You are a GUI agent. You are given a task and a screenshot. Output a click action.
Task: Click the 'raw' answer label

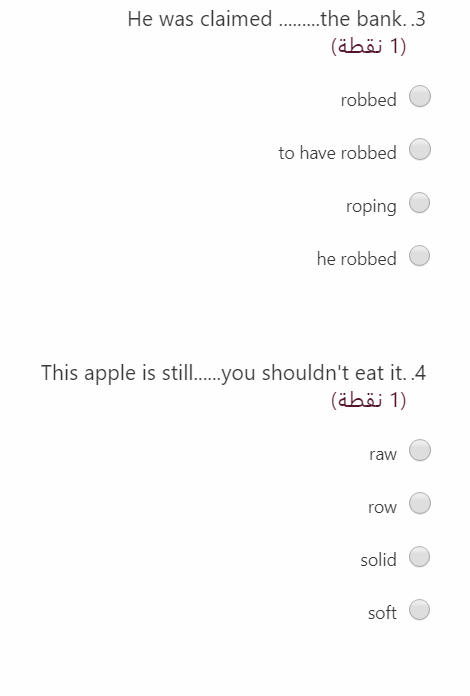click(383, 454)
